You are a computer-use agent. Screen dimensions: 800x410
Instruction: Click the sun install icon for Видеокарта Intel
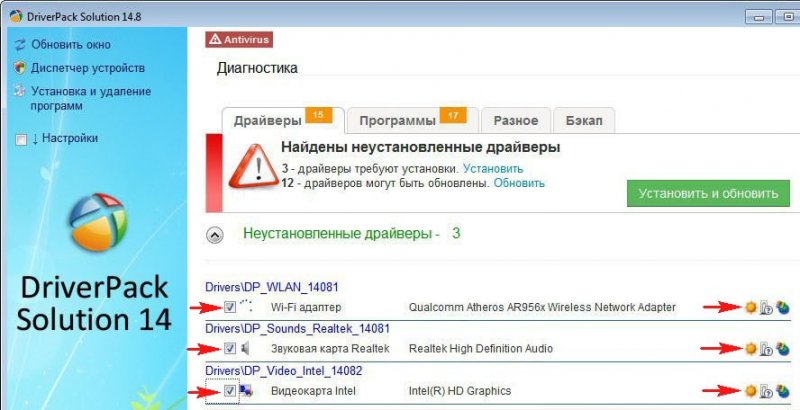pos(751,391)
